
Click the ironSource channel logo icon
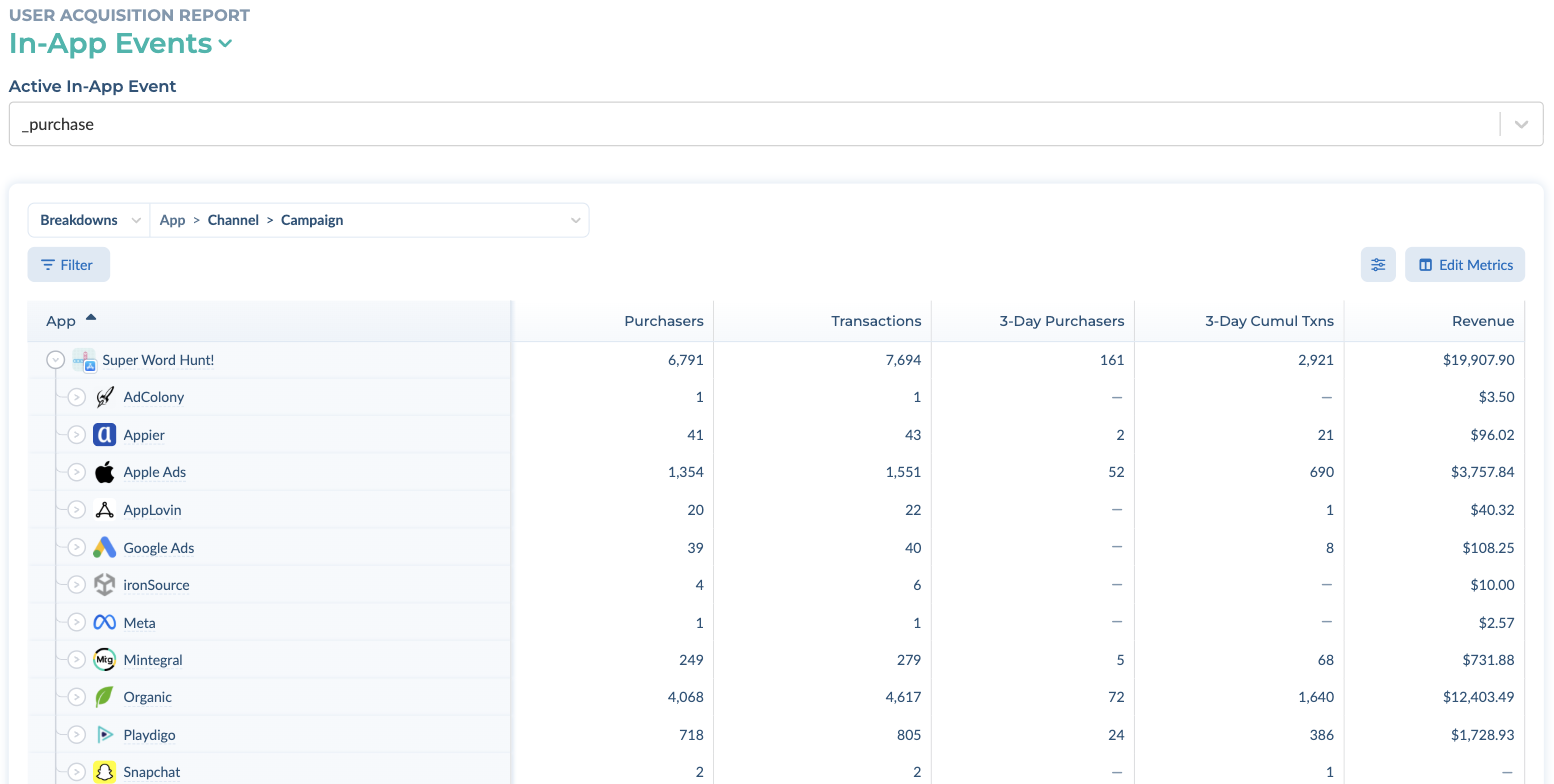(x=105, y=585)
